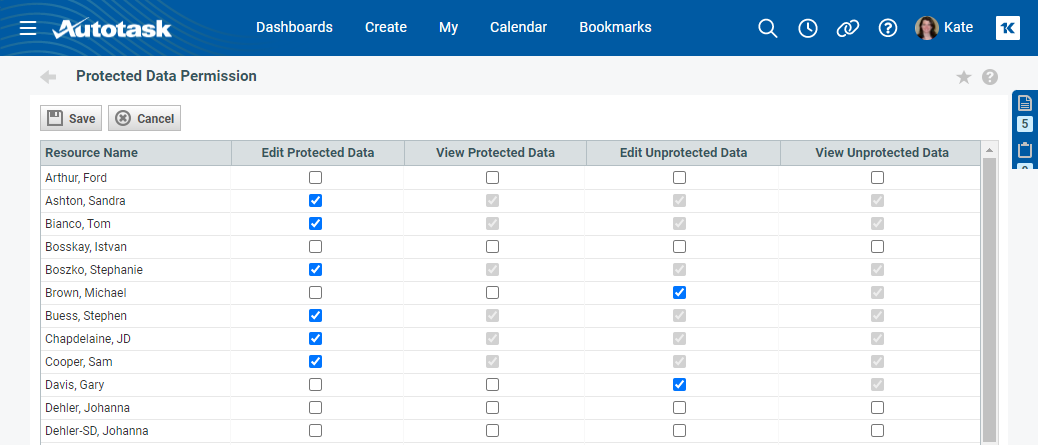
Task: Open the Dashboards menu
Action: click(295, 27)
